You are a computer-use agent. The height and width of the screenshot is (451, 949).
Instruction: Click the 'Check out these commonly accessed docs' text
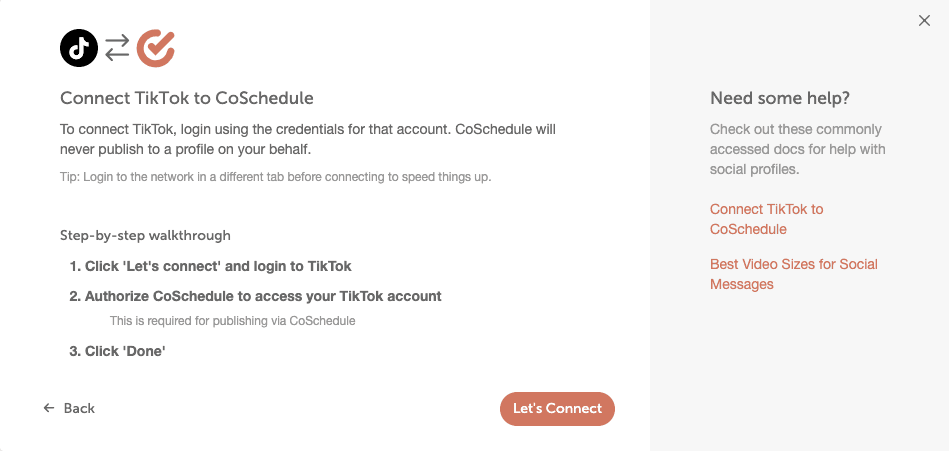click(x=796, y=150)
